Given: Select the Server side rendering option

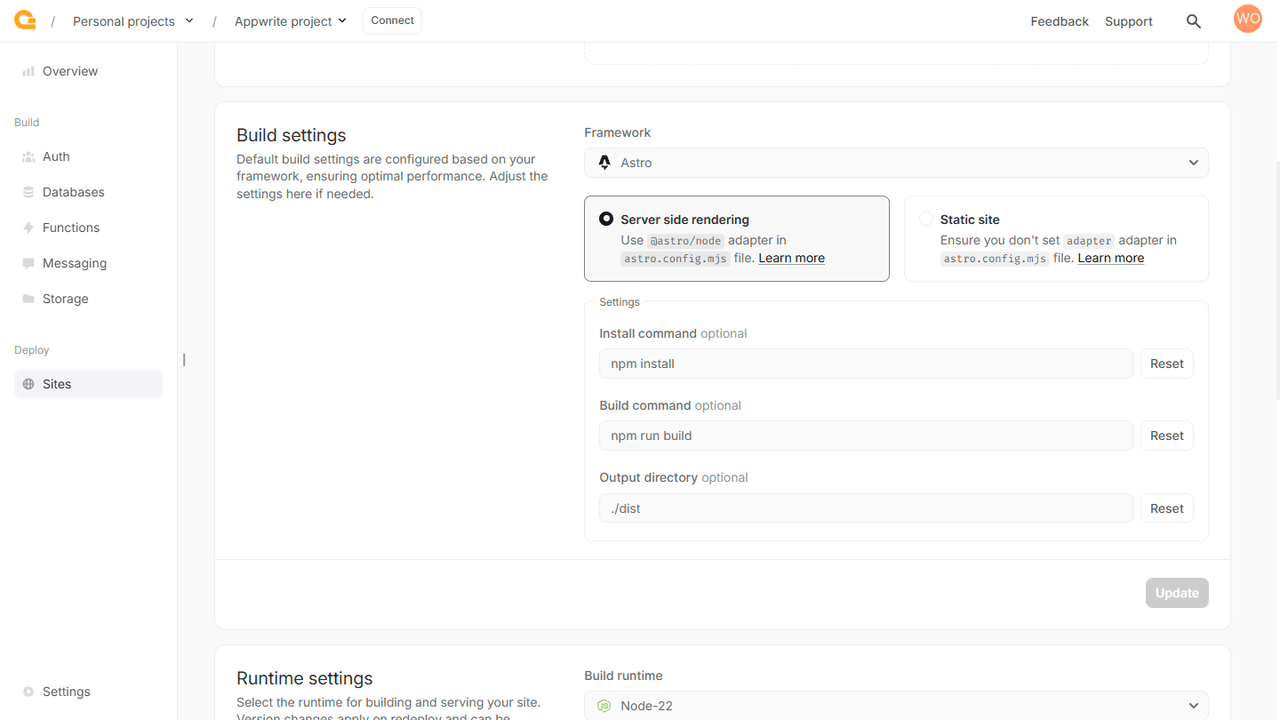Looking at the screenshot, I should 606,219.
